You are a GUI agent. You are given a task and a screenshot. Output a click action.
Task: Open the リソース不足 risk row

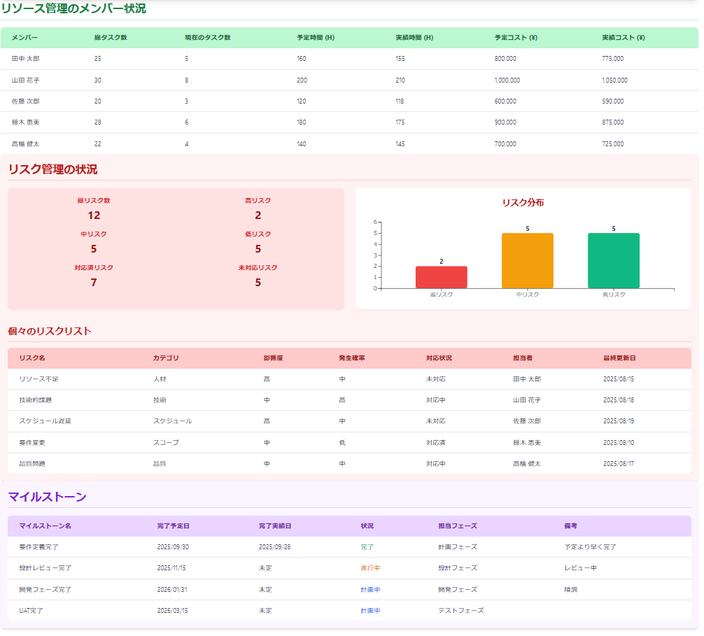[x=39, y=379]
